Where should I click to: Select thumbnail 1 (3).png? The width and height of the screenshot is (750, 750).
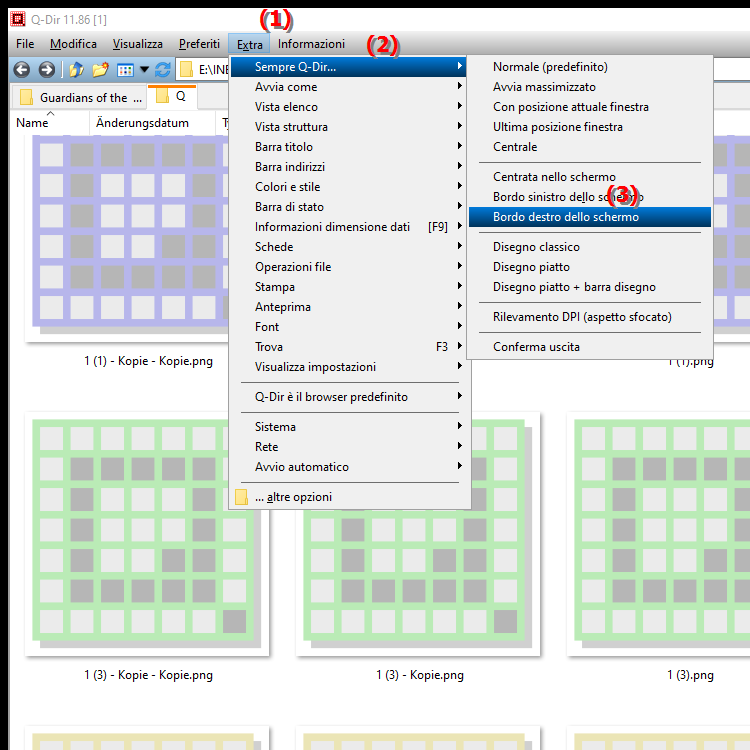[x=660, y=534]
